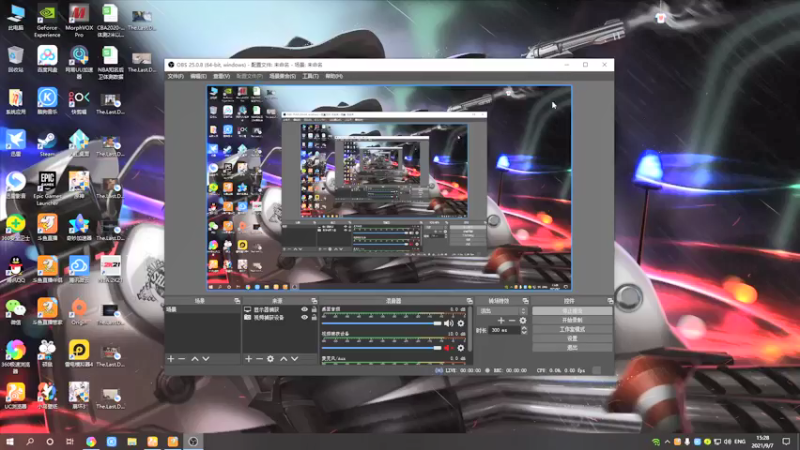Open the View menu in OBS
The width and height of the screenshot is (800, 450).
tap(221, 76)
